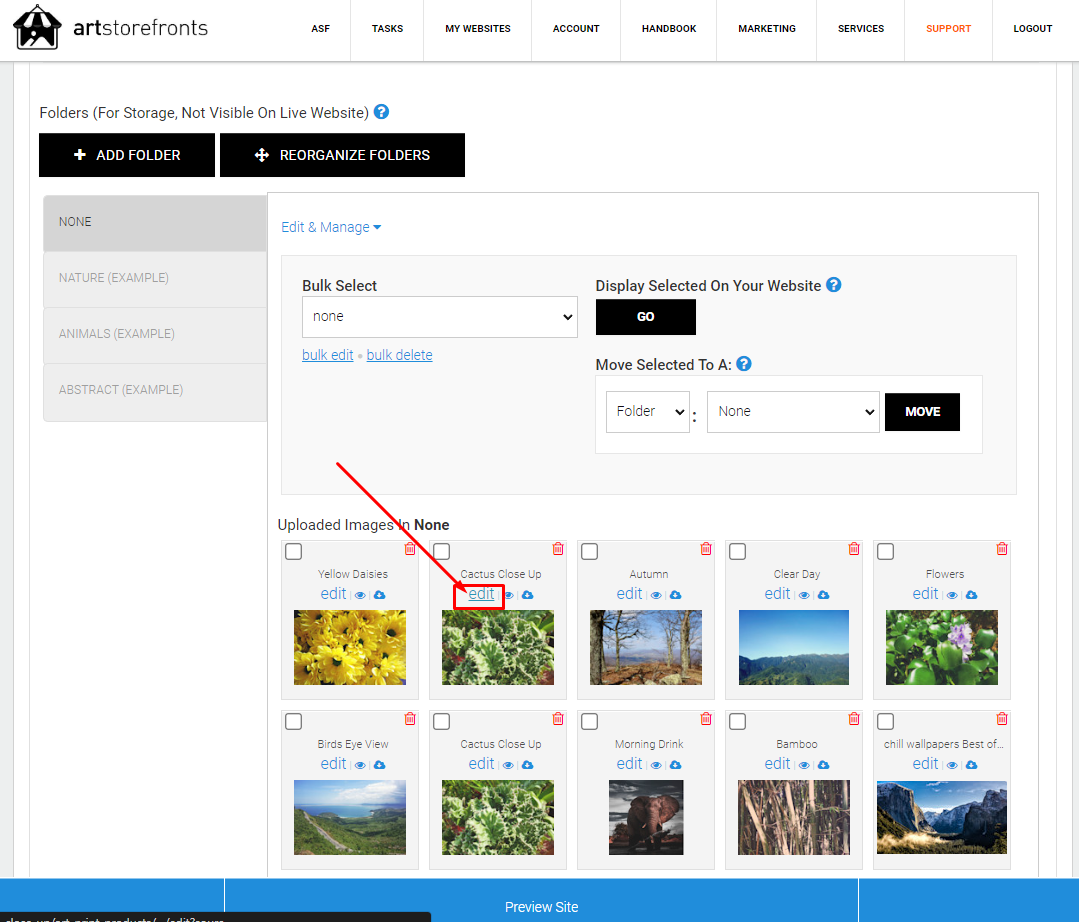Click the eye icon for Autumn image
Image resolution: width=1079 pixels, height=922 pixels.
(x=656, y=595)
